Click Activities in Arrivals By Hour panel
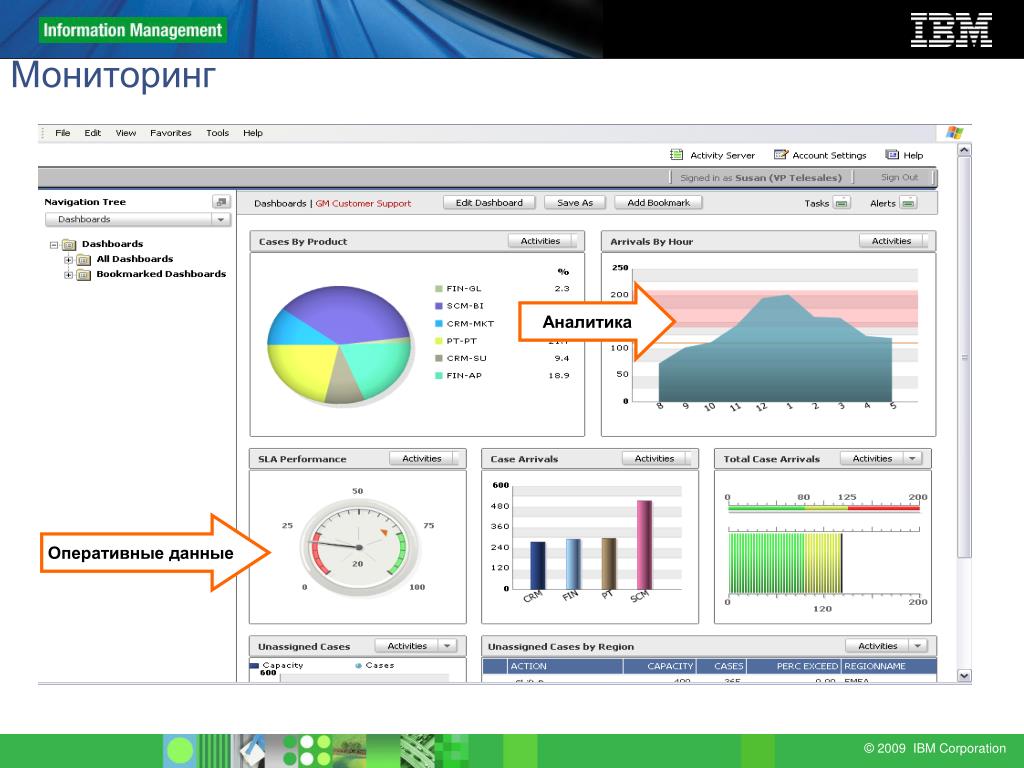Viewport: 1024px width, 768px height. 893,241
